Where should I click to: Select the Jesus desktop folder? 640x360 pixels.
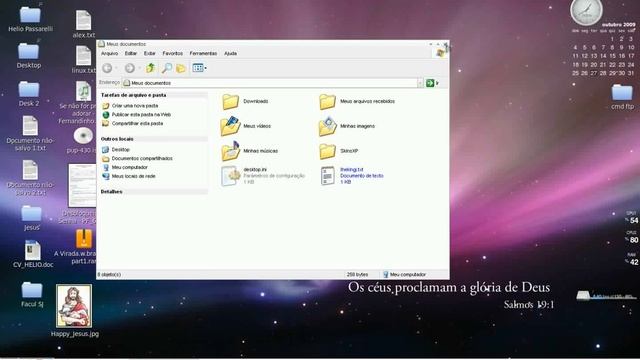pos(31,214)
